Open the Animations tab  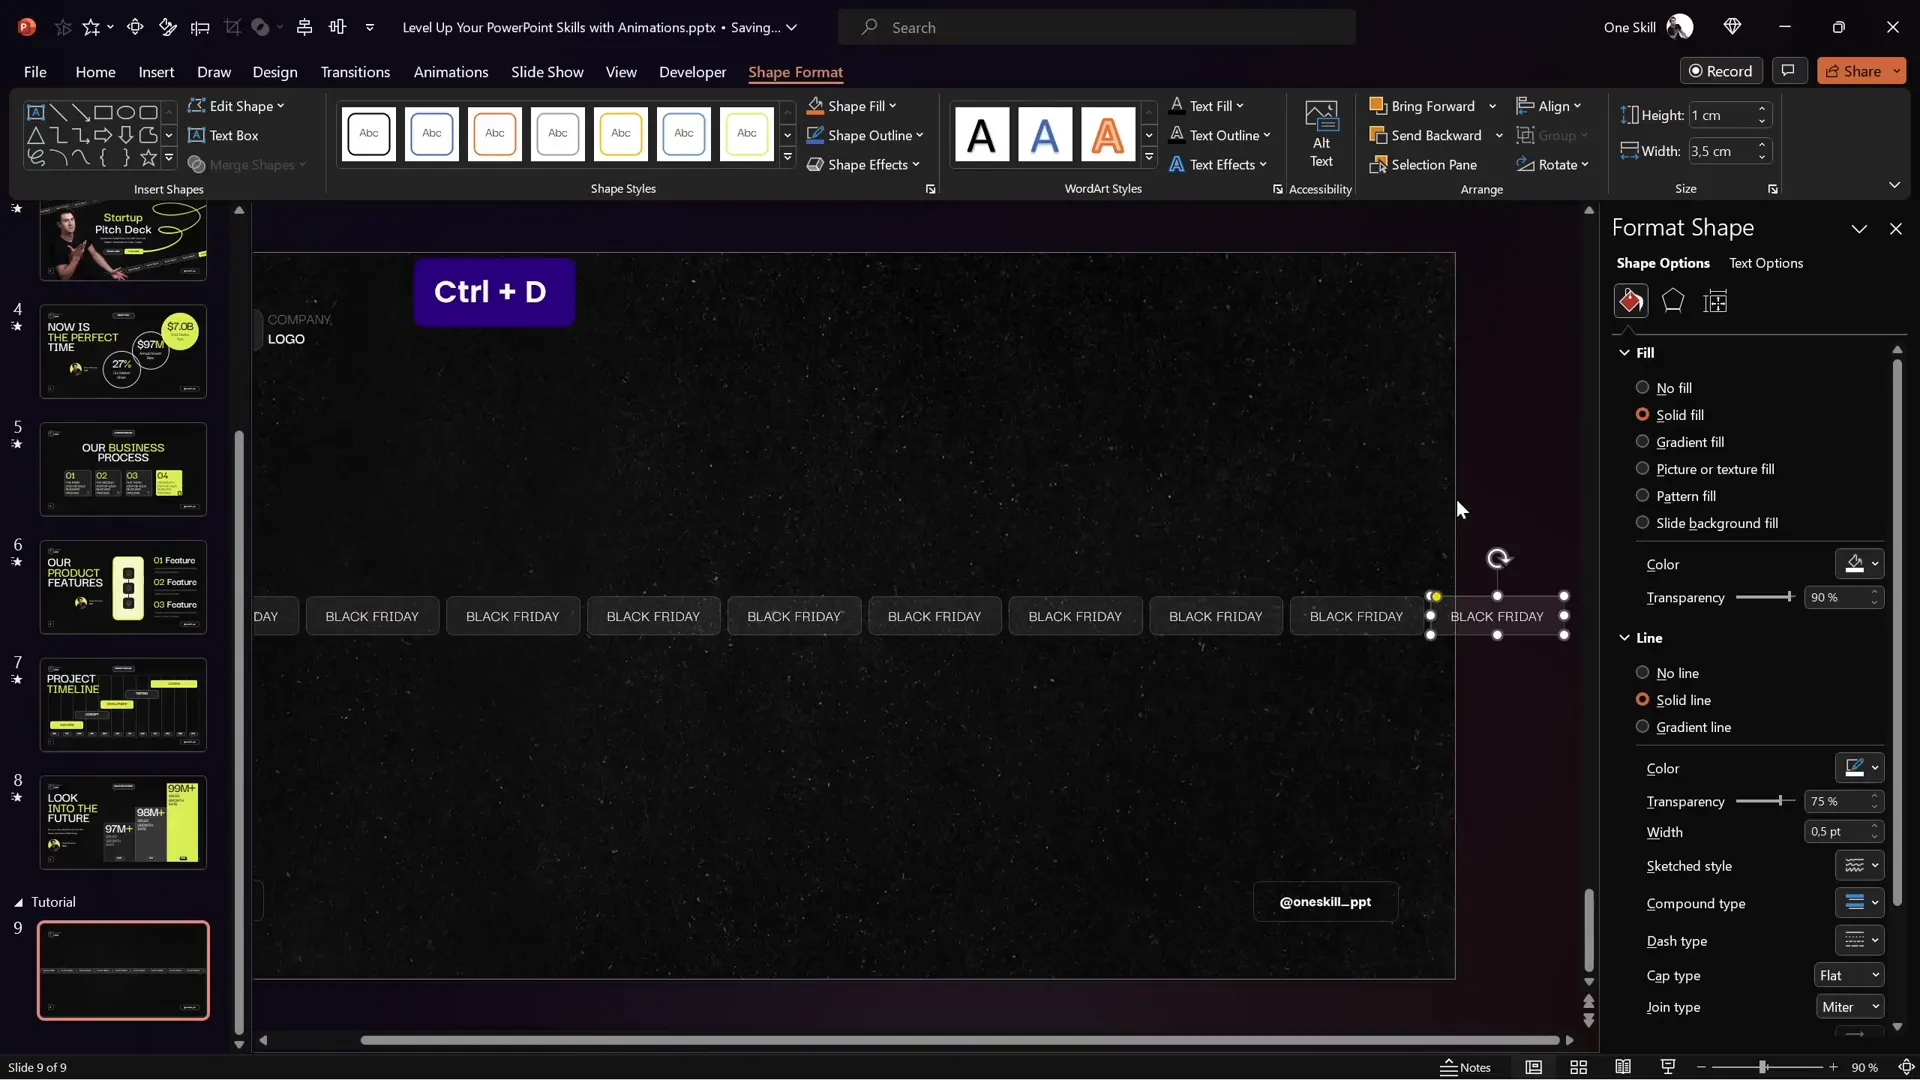(x=451, y=72)
